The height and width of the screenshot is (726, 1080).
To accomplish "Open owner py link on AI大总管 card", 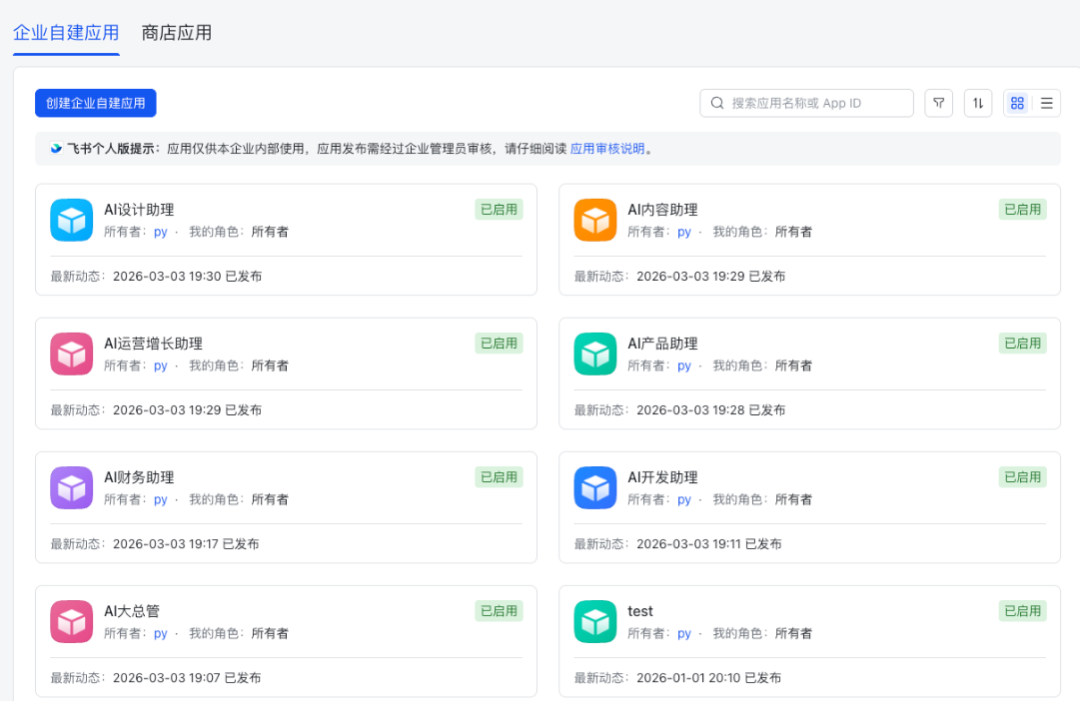I will tap(160, 633).
